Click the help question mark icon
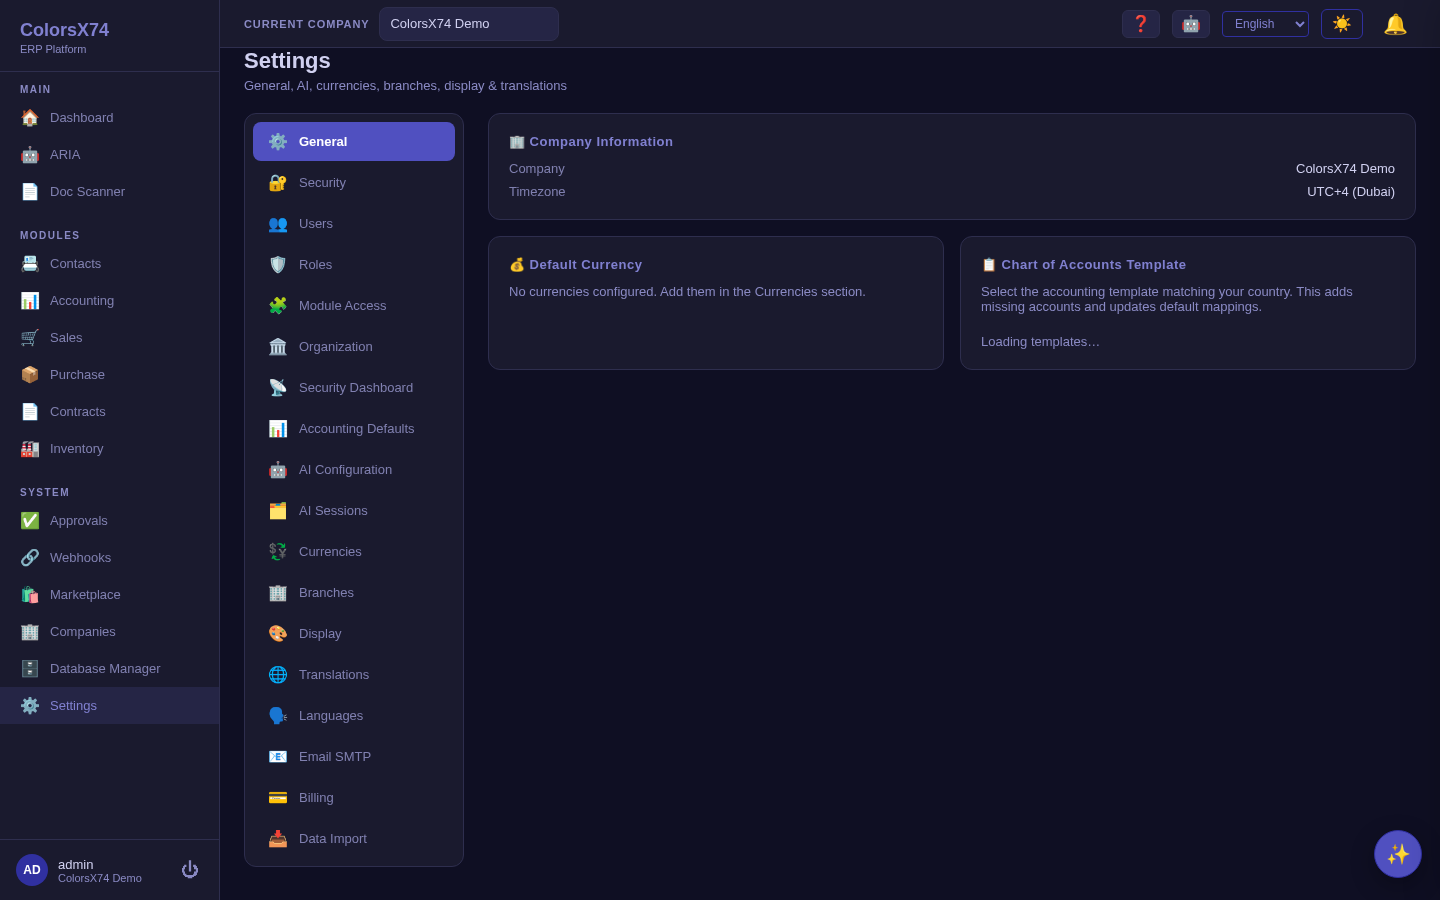 (x=1141, y=24)
